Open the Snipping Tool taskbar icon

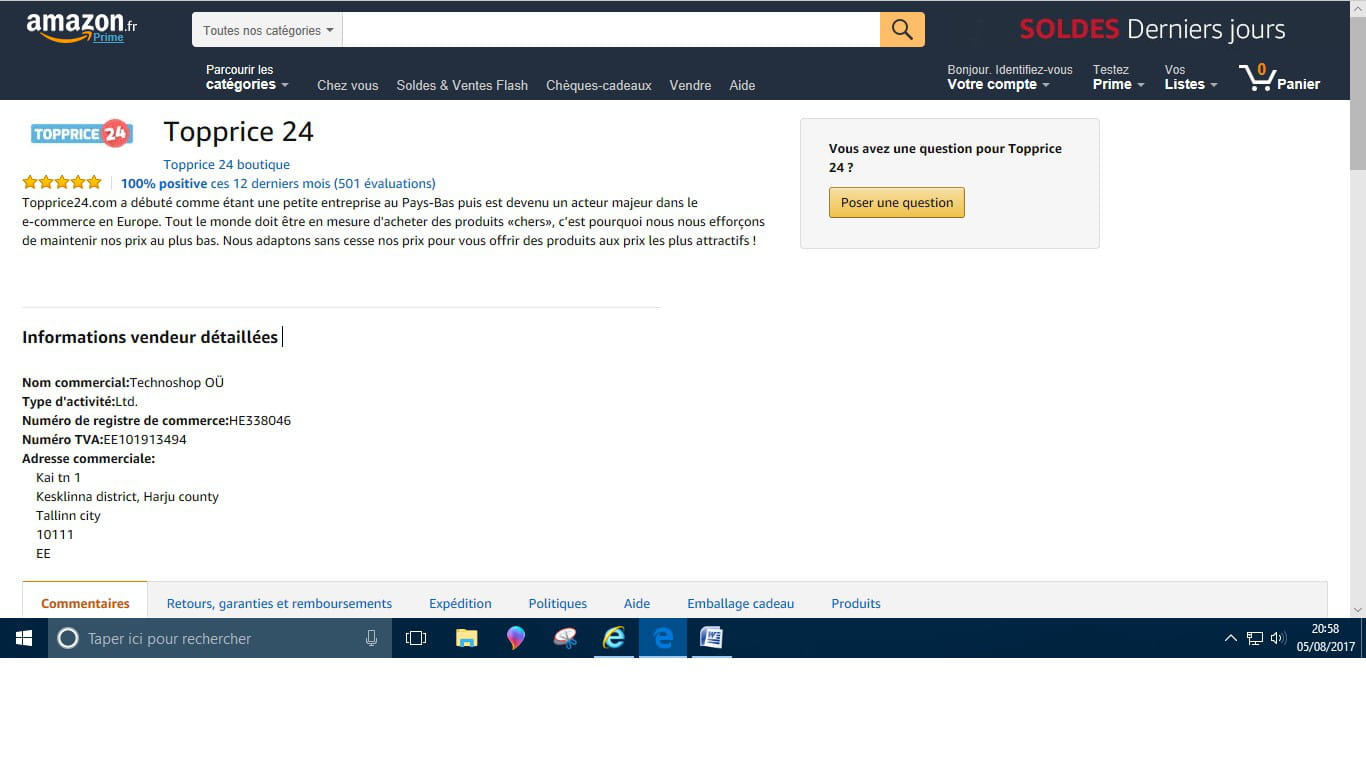point(565,638)
